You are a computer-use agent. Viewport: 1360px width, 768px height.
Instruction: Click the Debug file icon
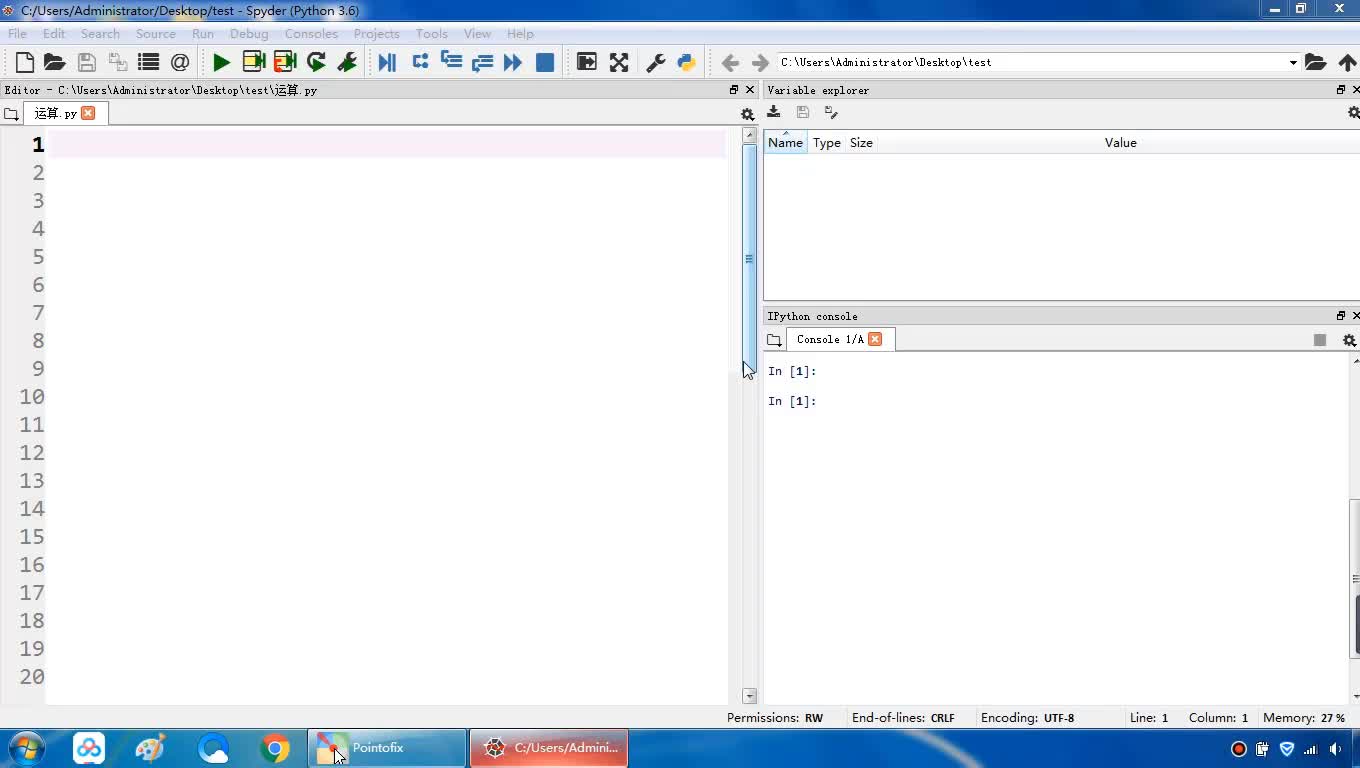click(x=387, y=62)
